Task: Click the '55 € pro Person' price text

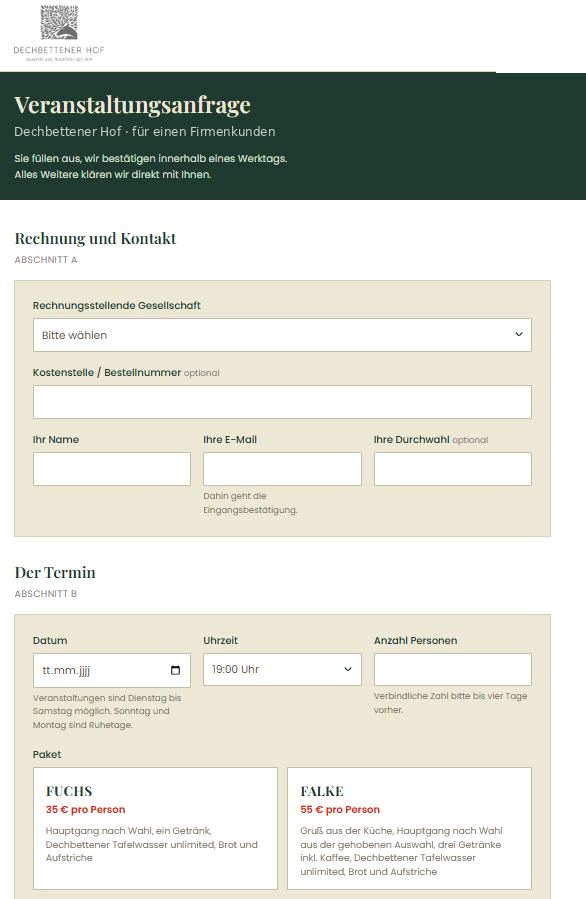Action: click(x=340, y=810)
